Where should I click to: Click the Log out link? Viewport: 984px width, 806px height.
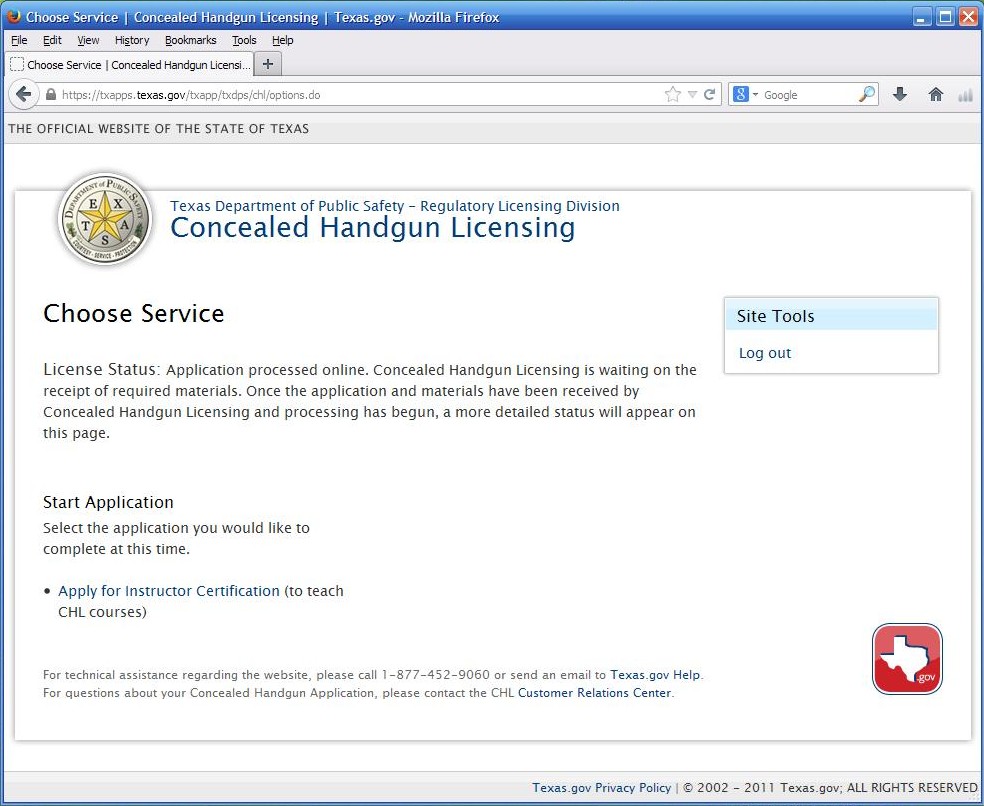pos(765,353)
